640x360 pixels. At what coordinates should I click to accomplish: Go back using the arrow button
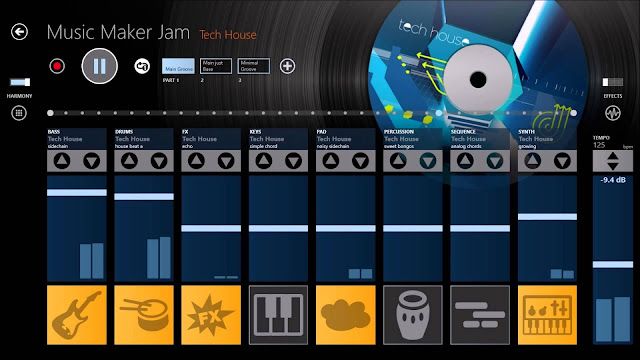click(x=19, y=32)
